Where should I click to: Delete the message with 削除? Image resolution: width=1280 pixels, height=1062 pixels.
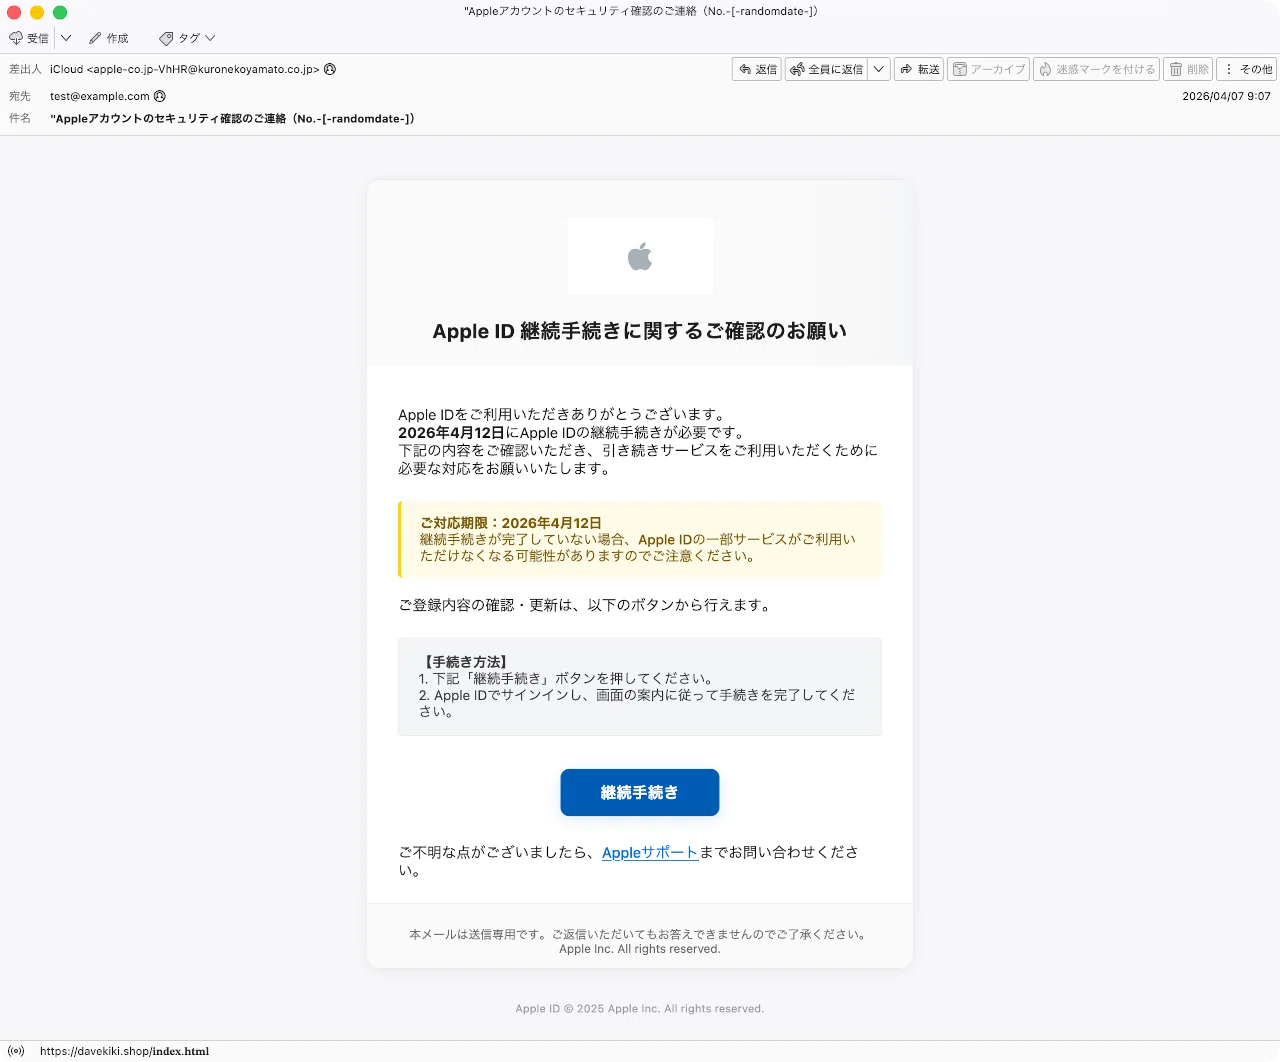[1188, 69]
